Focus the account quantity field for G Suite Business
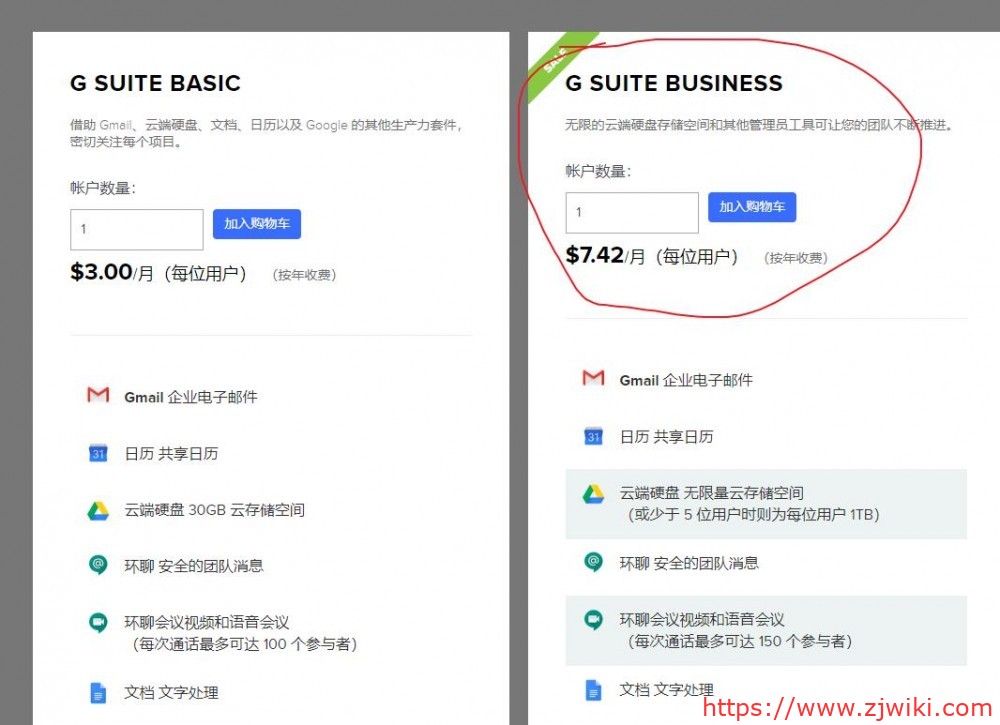The width and height of the screenshot is (1000, 725). 632,212
